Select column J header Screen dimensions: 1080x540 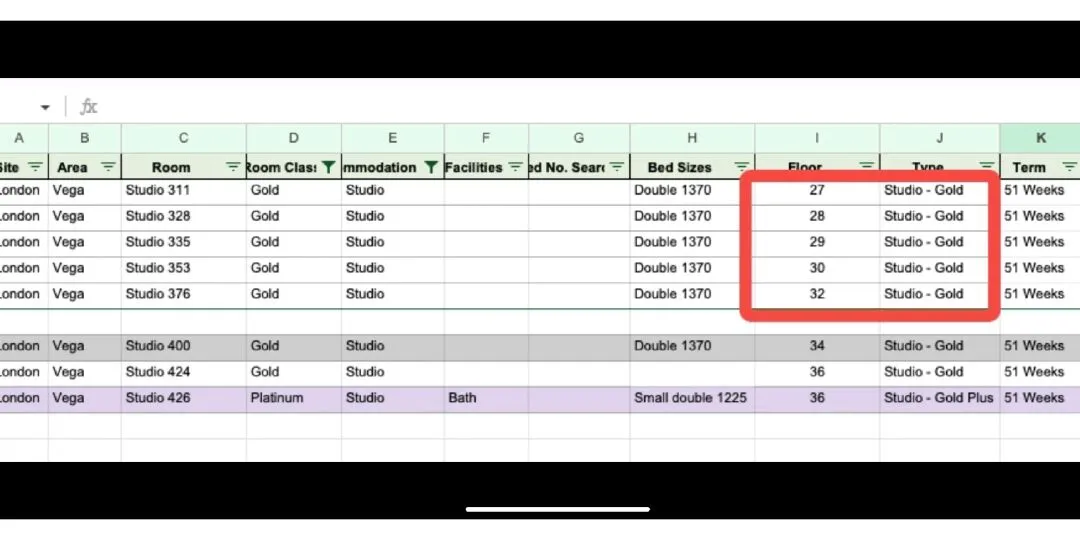939,138
